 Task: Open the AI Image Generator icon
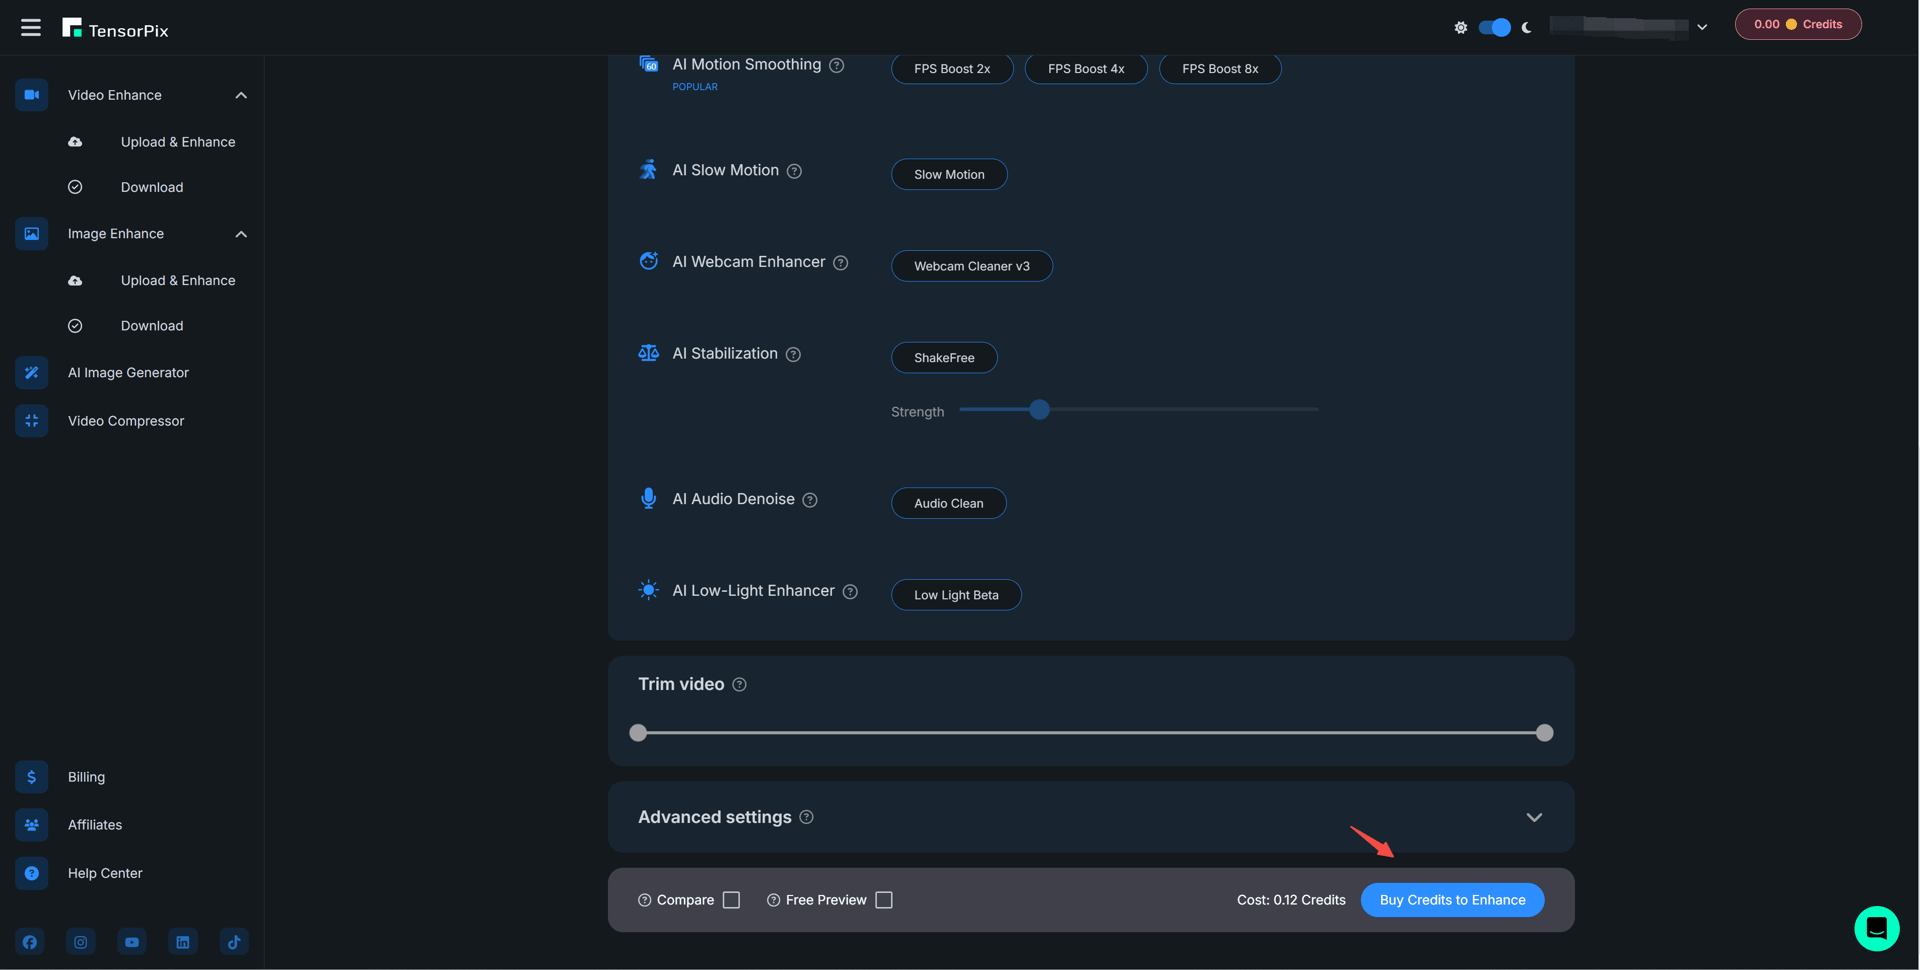pyautogui.click(x=32, y=373)
